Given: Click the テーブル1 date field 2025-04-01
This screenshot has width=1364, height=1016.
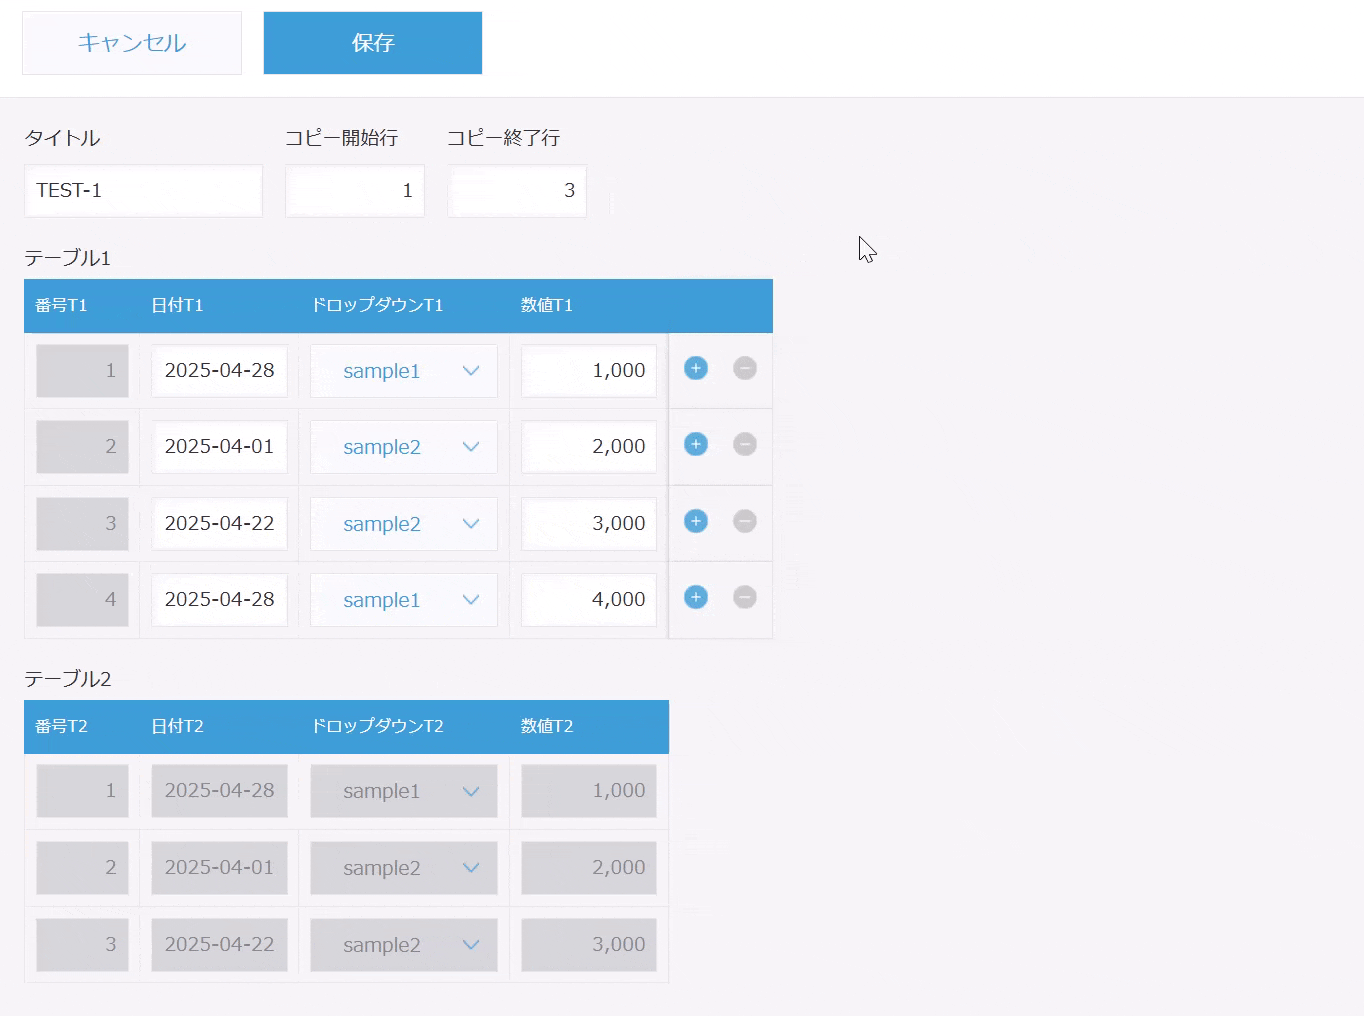Looking at the screenshot, I should 220,447.
